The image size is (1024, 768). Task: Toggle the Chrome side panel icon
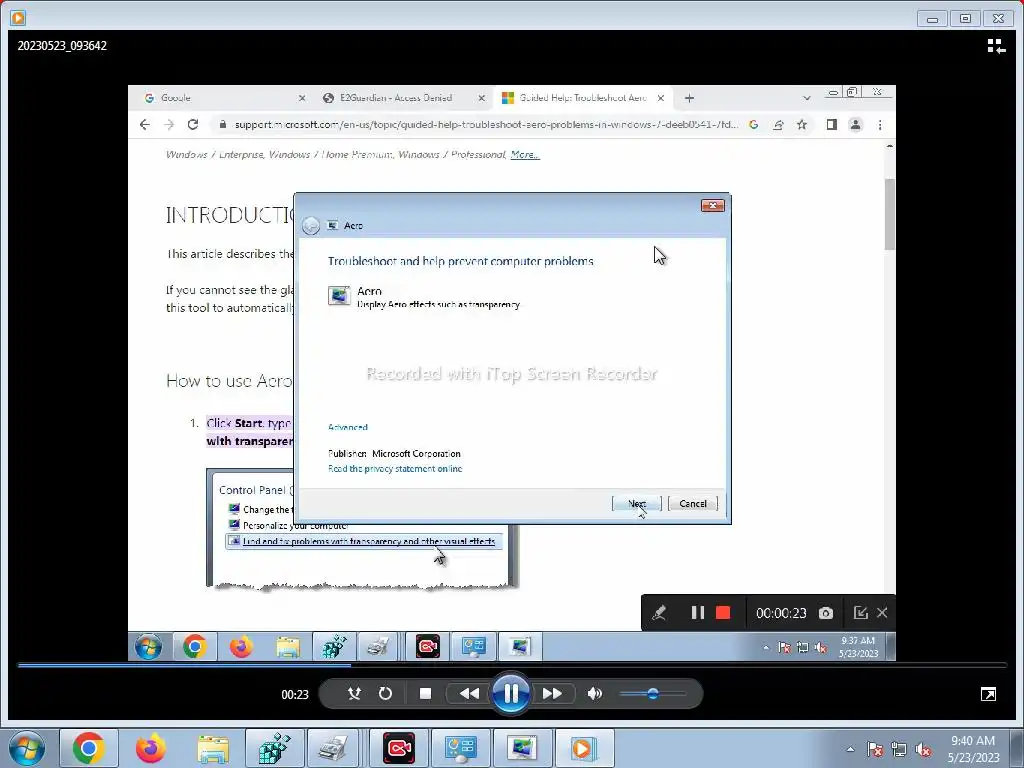(831, 125)
